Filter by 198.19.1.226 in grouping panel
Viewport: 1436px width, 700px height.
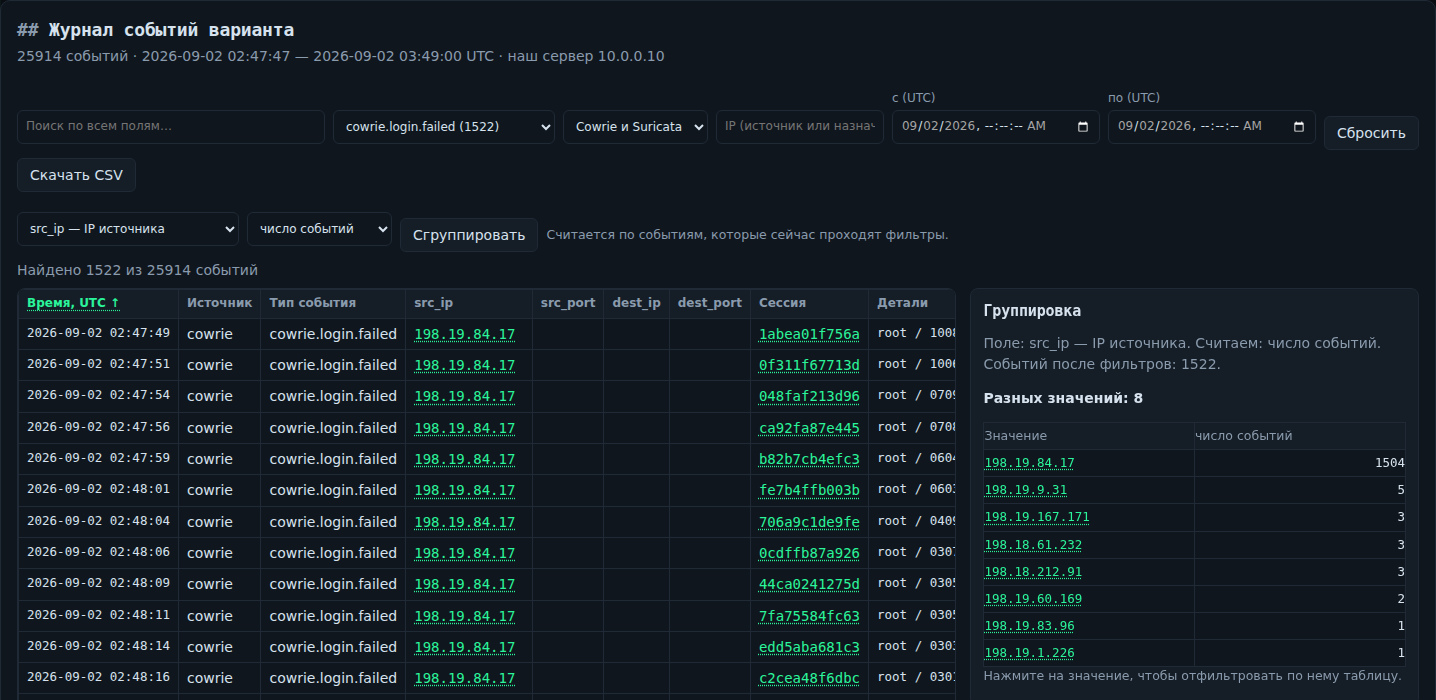coord(1030,653)
